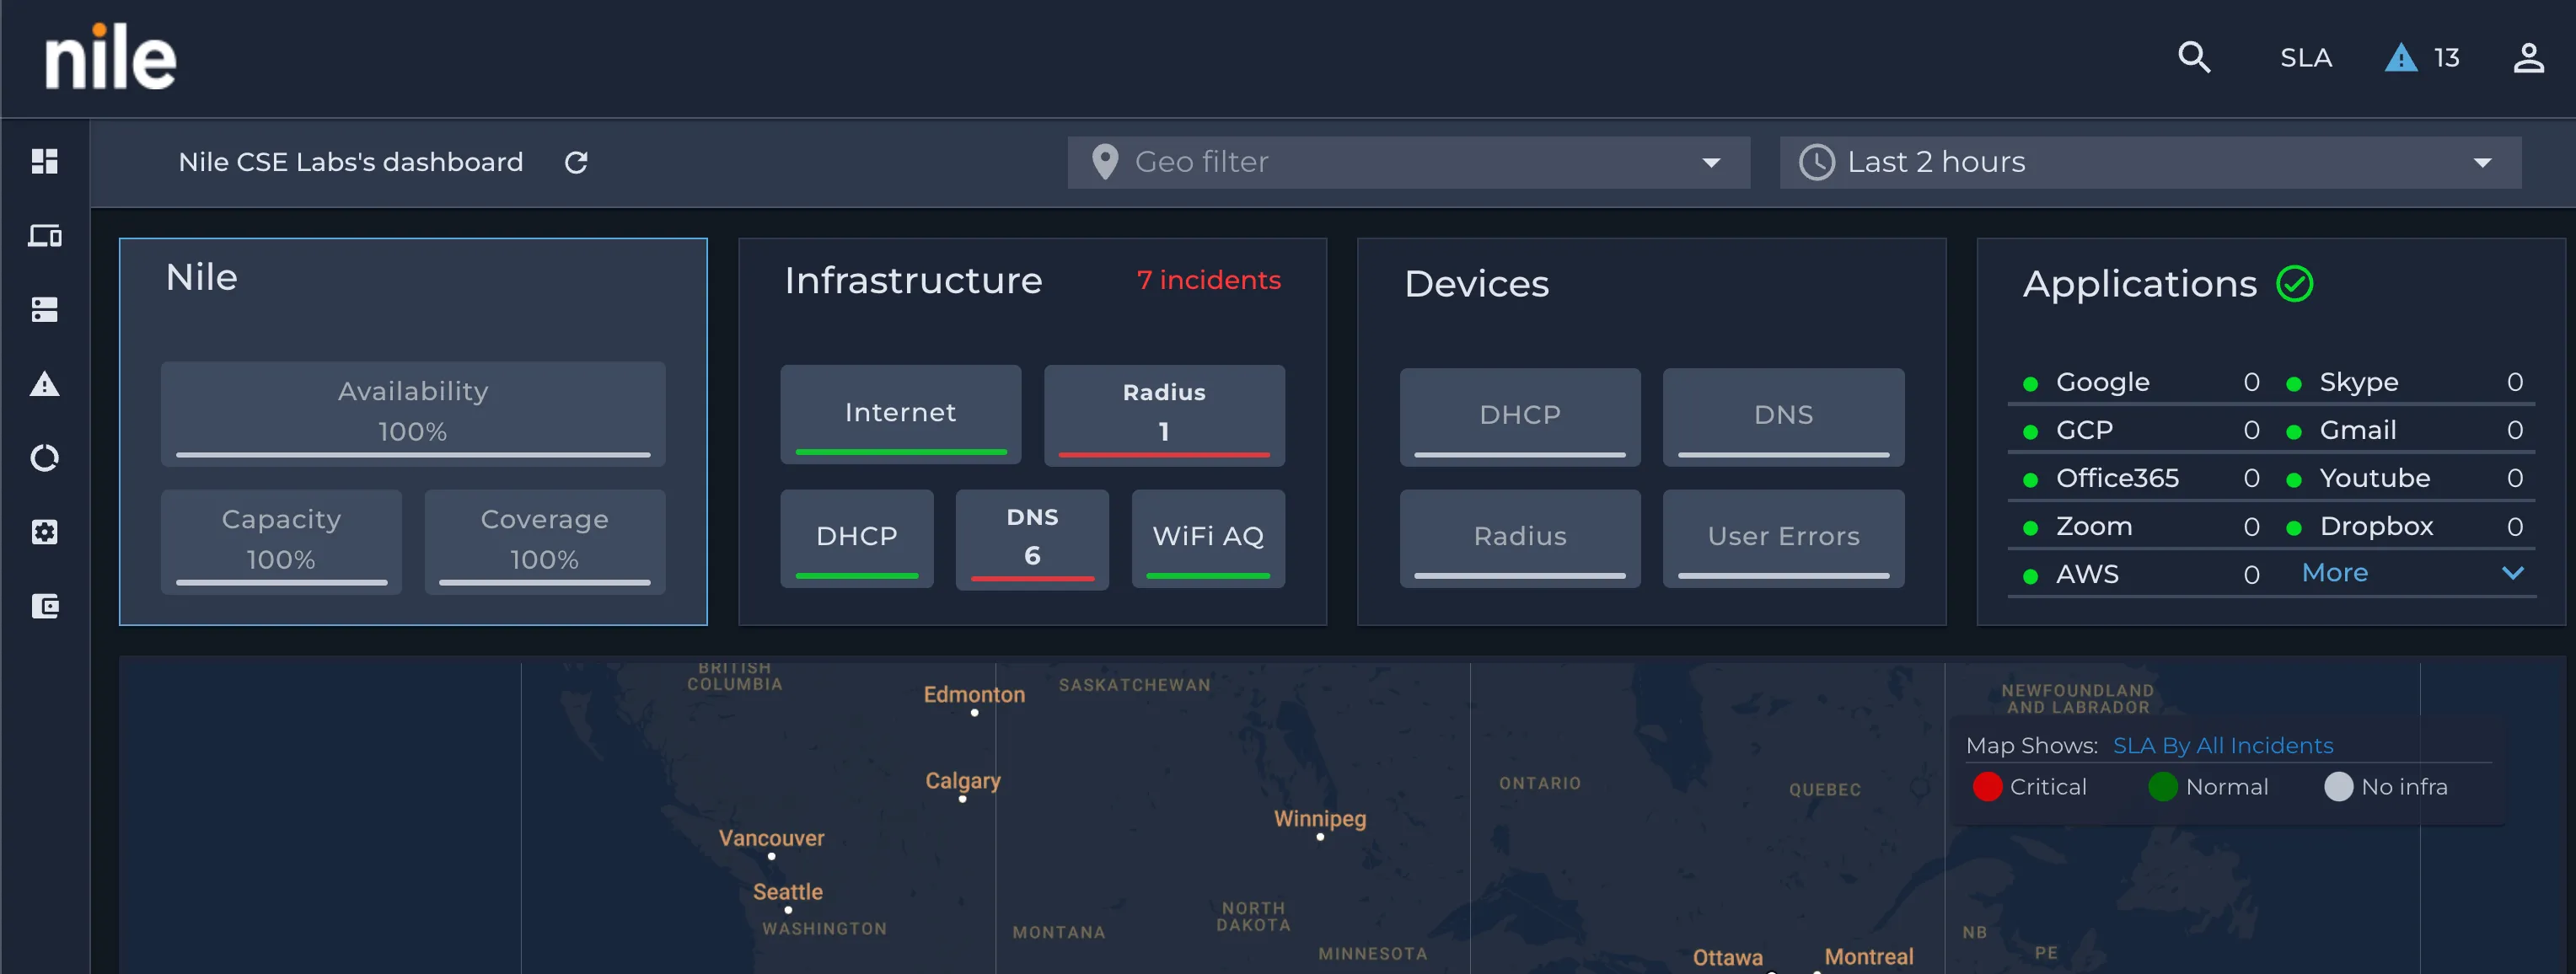Open the Coverage 100% tile
Viewport: 2576px width, 974px height.
click(544, 540)
